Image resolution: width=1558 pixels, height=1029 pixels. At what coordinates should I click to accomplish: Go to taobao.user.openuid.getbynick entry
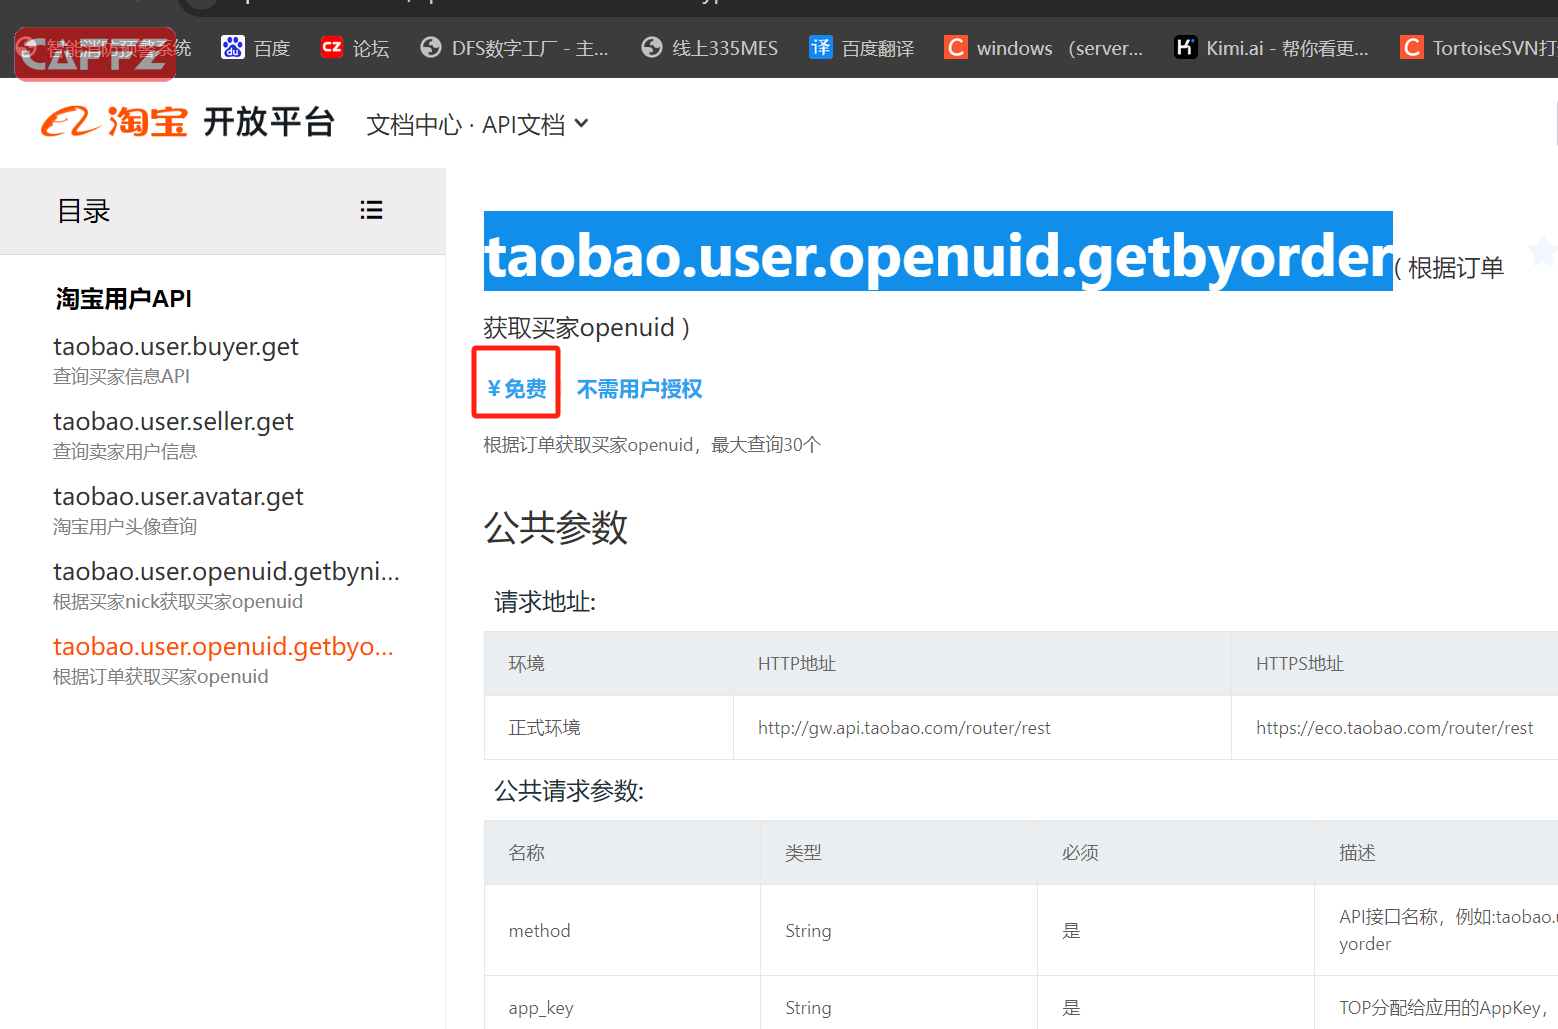[226, 572]
